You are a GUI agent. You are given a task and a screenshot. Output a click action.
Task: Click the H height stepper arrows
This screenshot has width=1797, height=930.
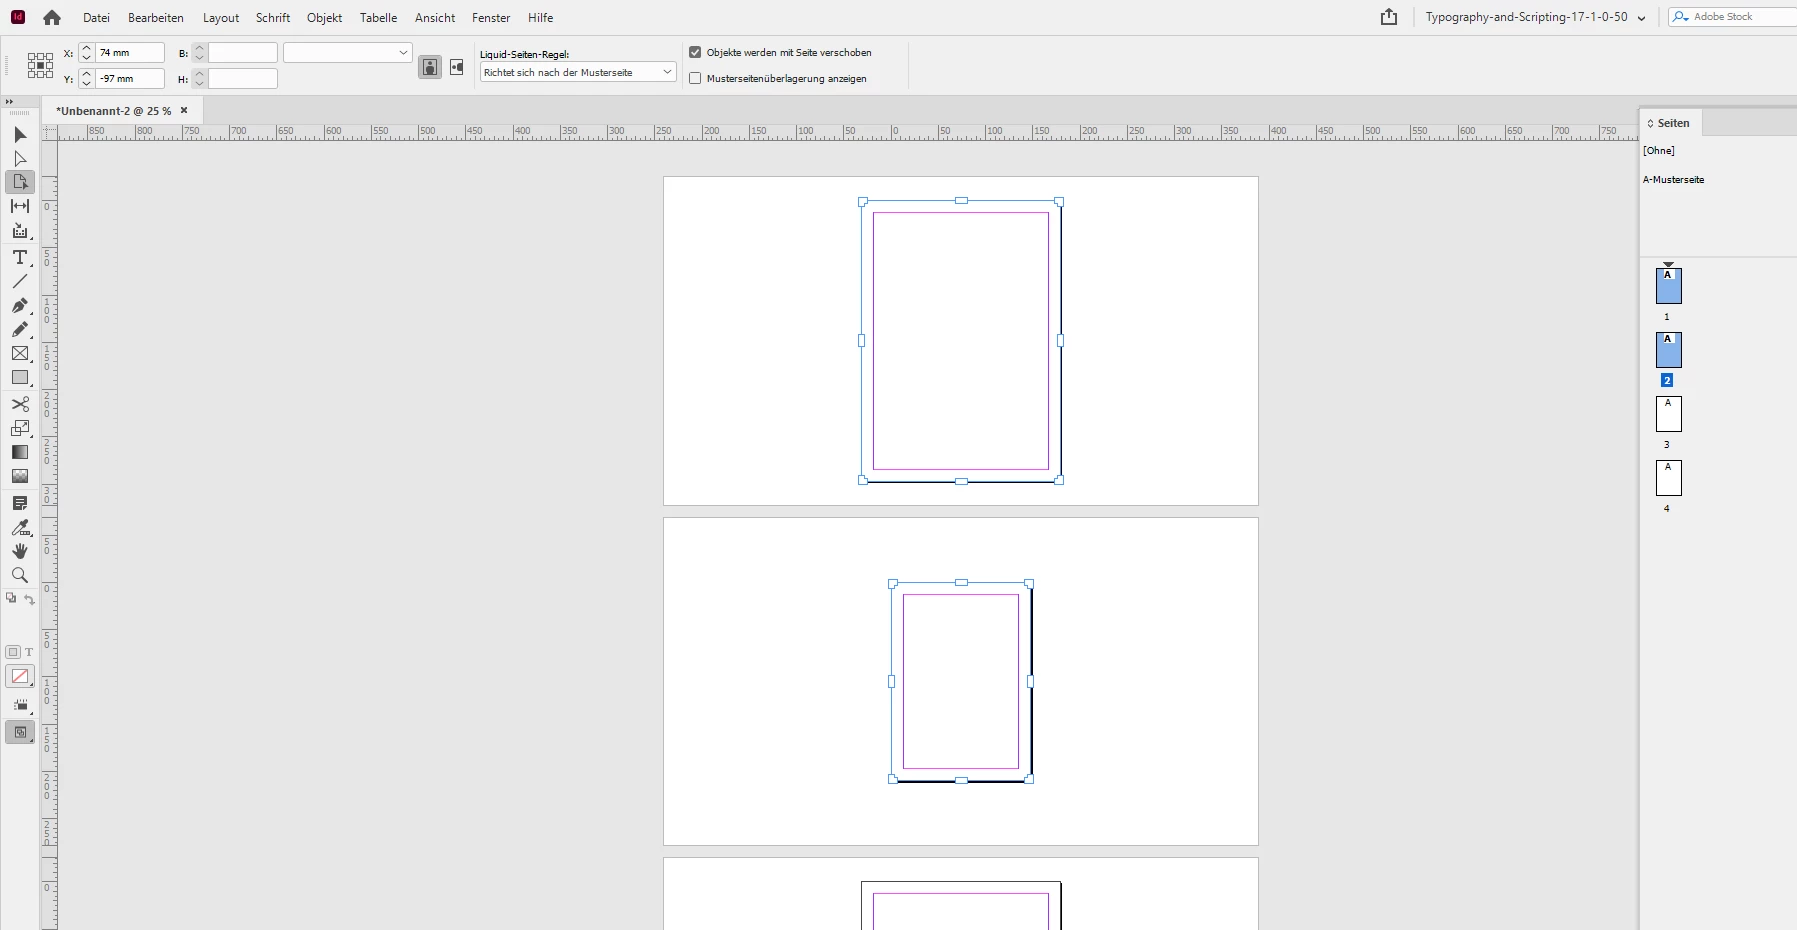point(199,78)
